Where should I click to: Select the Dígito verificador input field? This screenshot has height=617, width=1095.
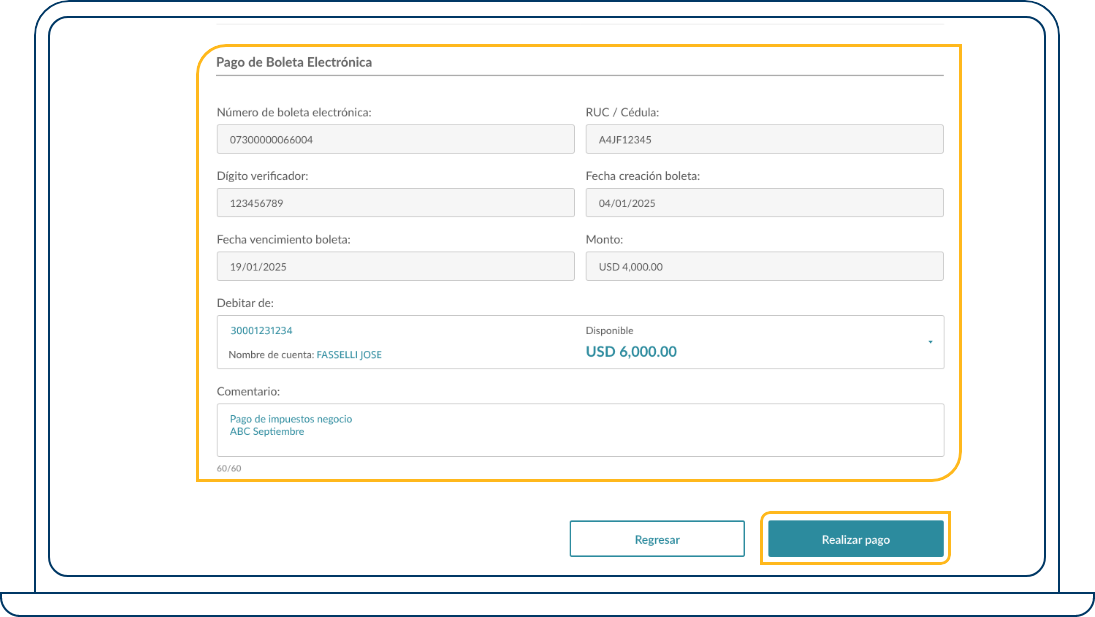click(395, 203)
